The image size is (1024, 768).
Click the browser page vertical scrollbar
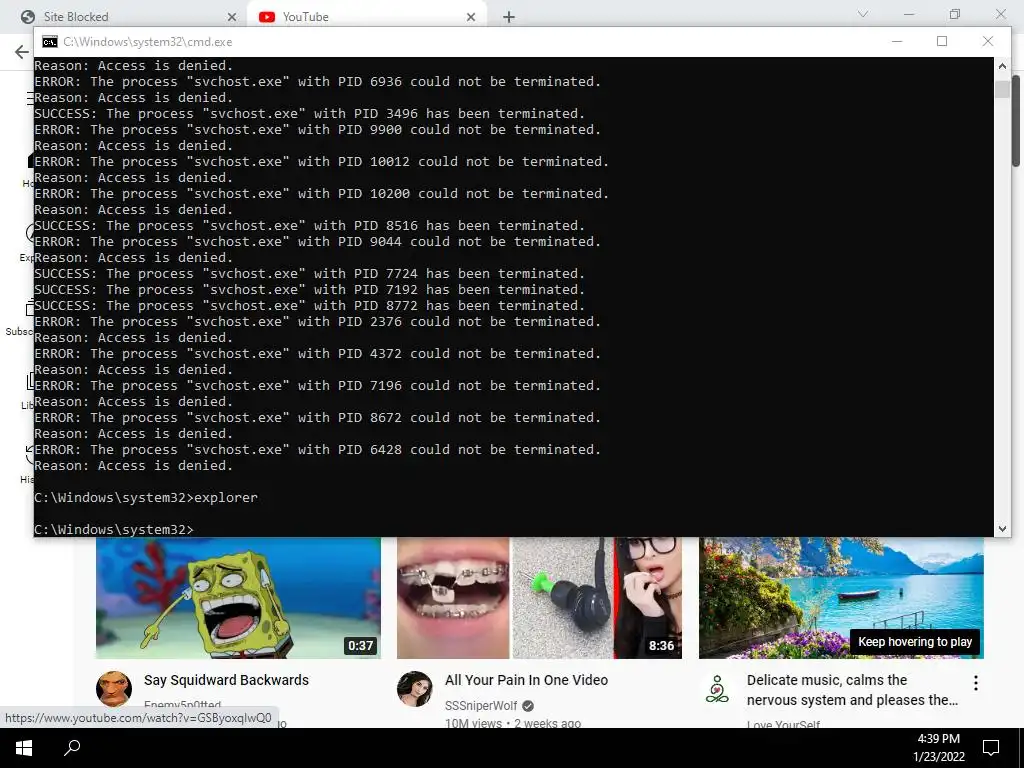pos(1016,121)
